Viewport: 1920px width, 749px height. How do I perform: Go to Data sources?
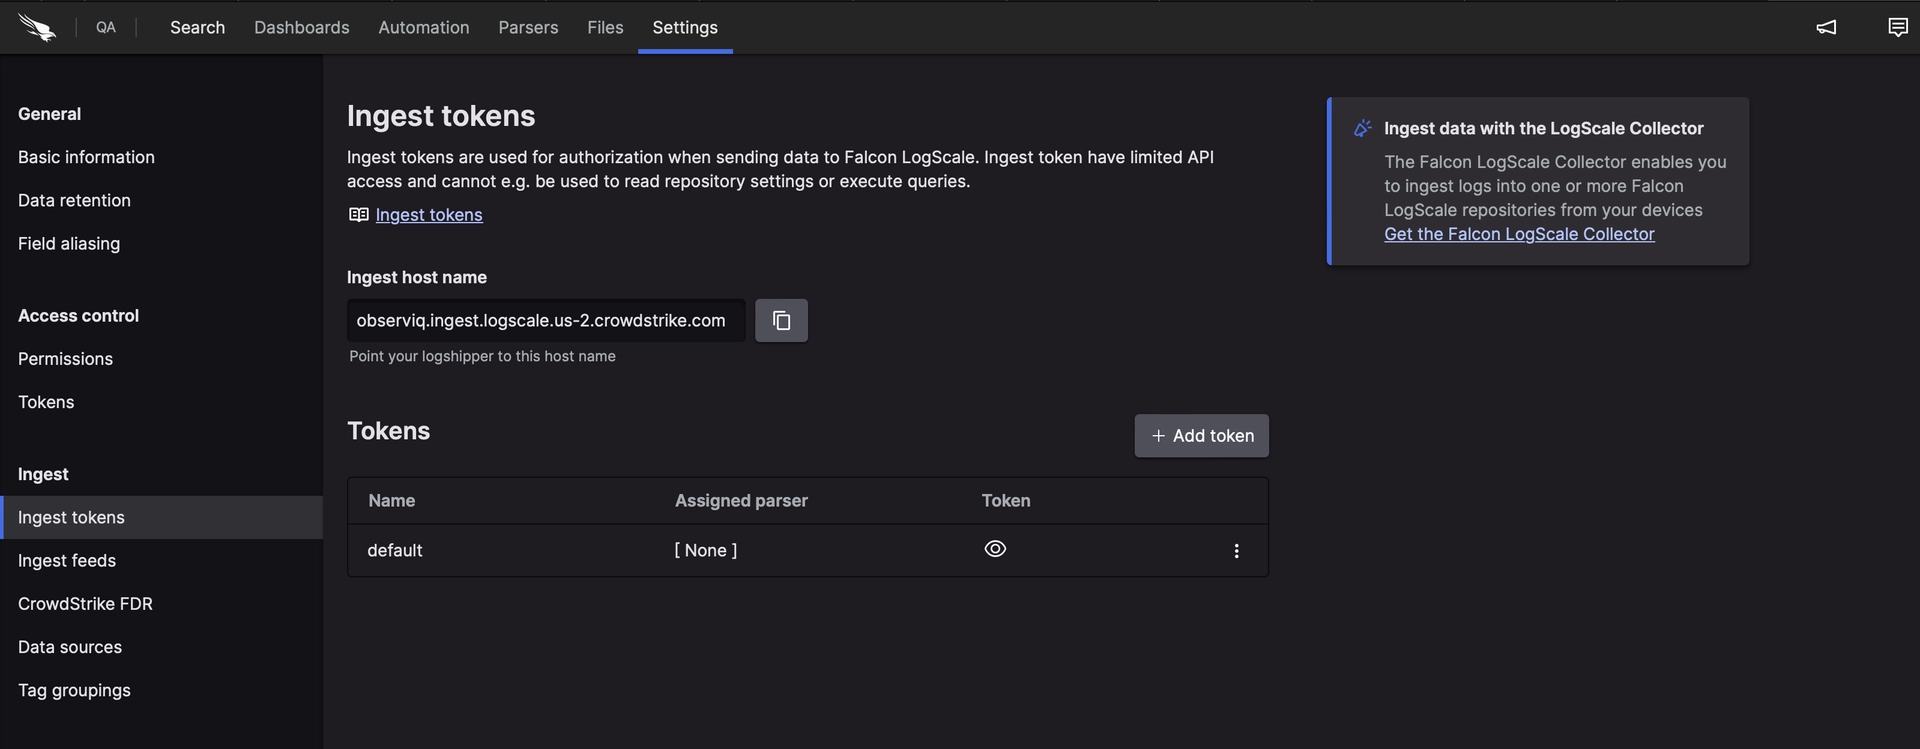tap(70, 647)
